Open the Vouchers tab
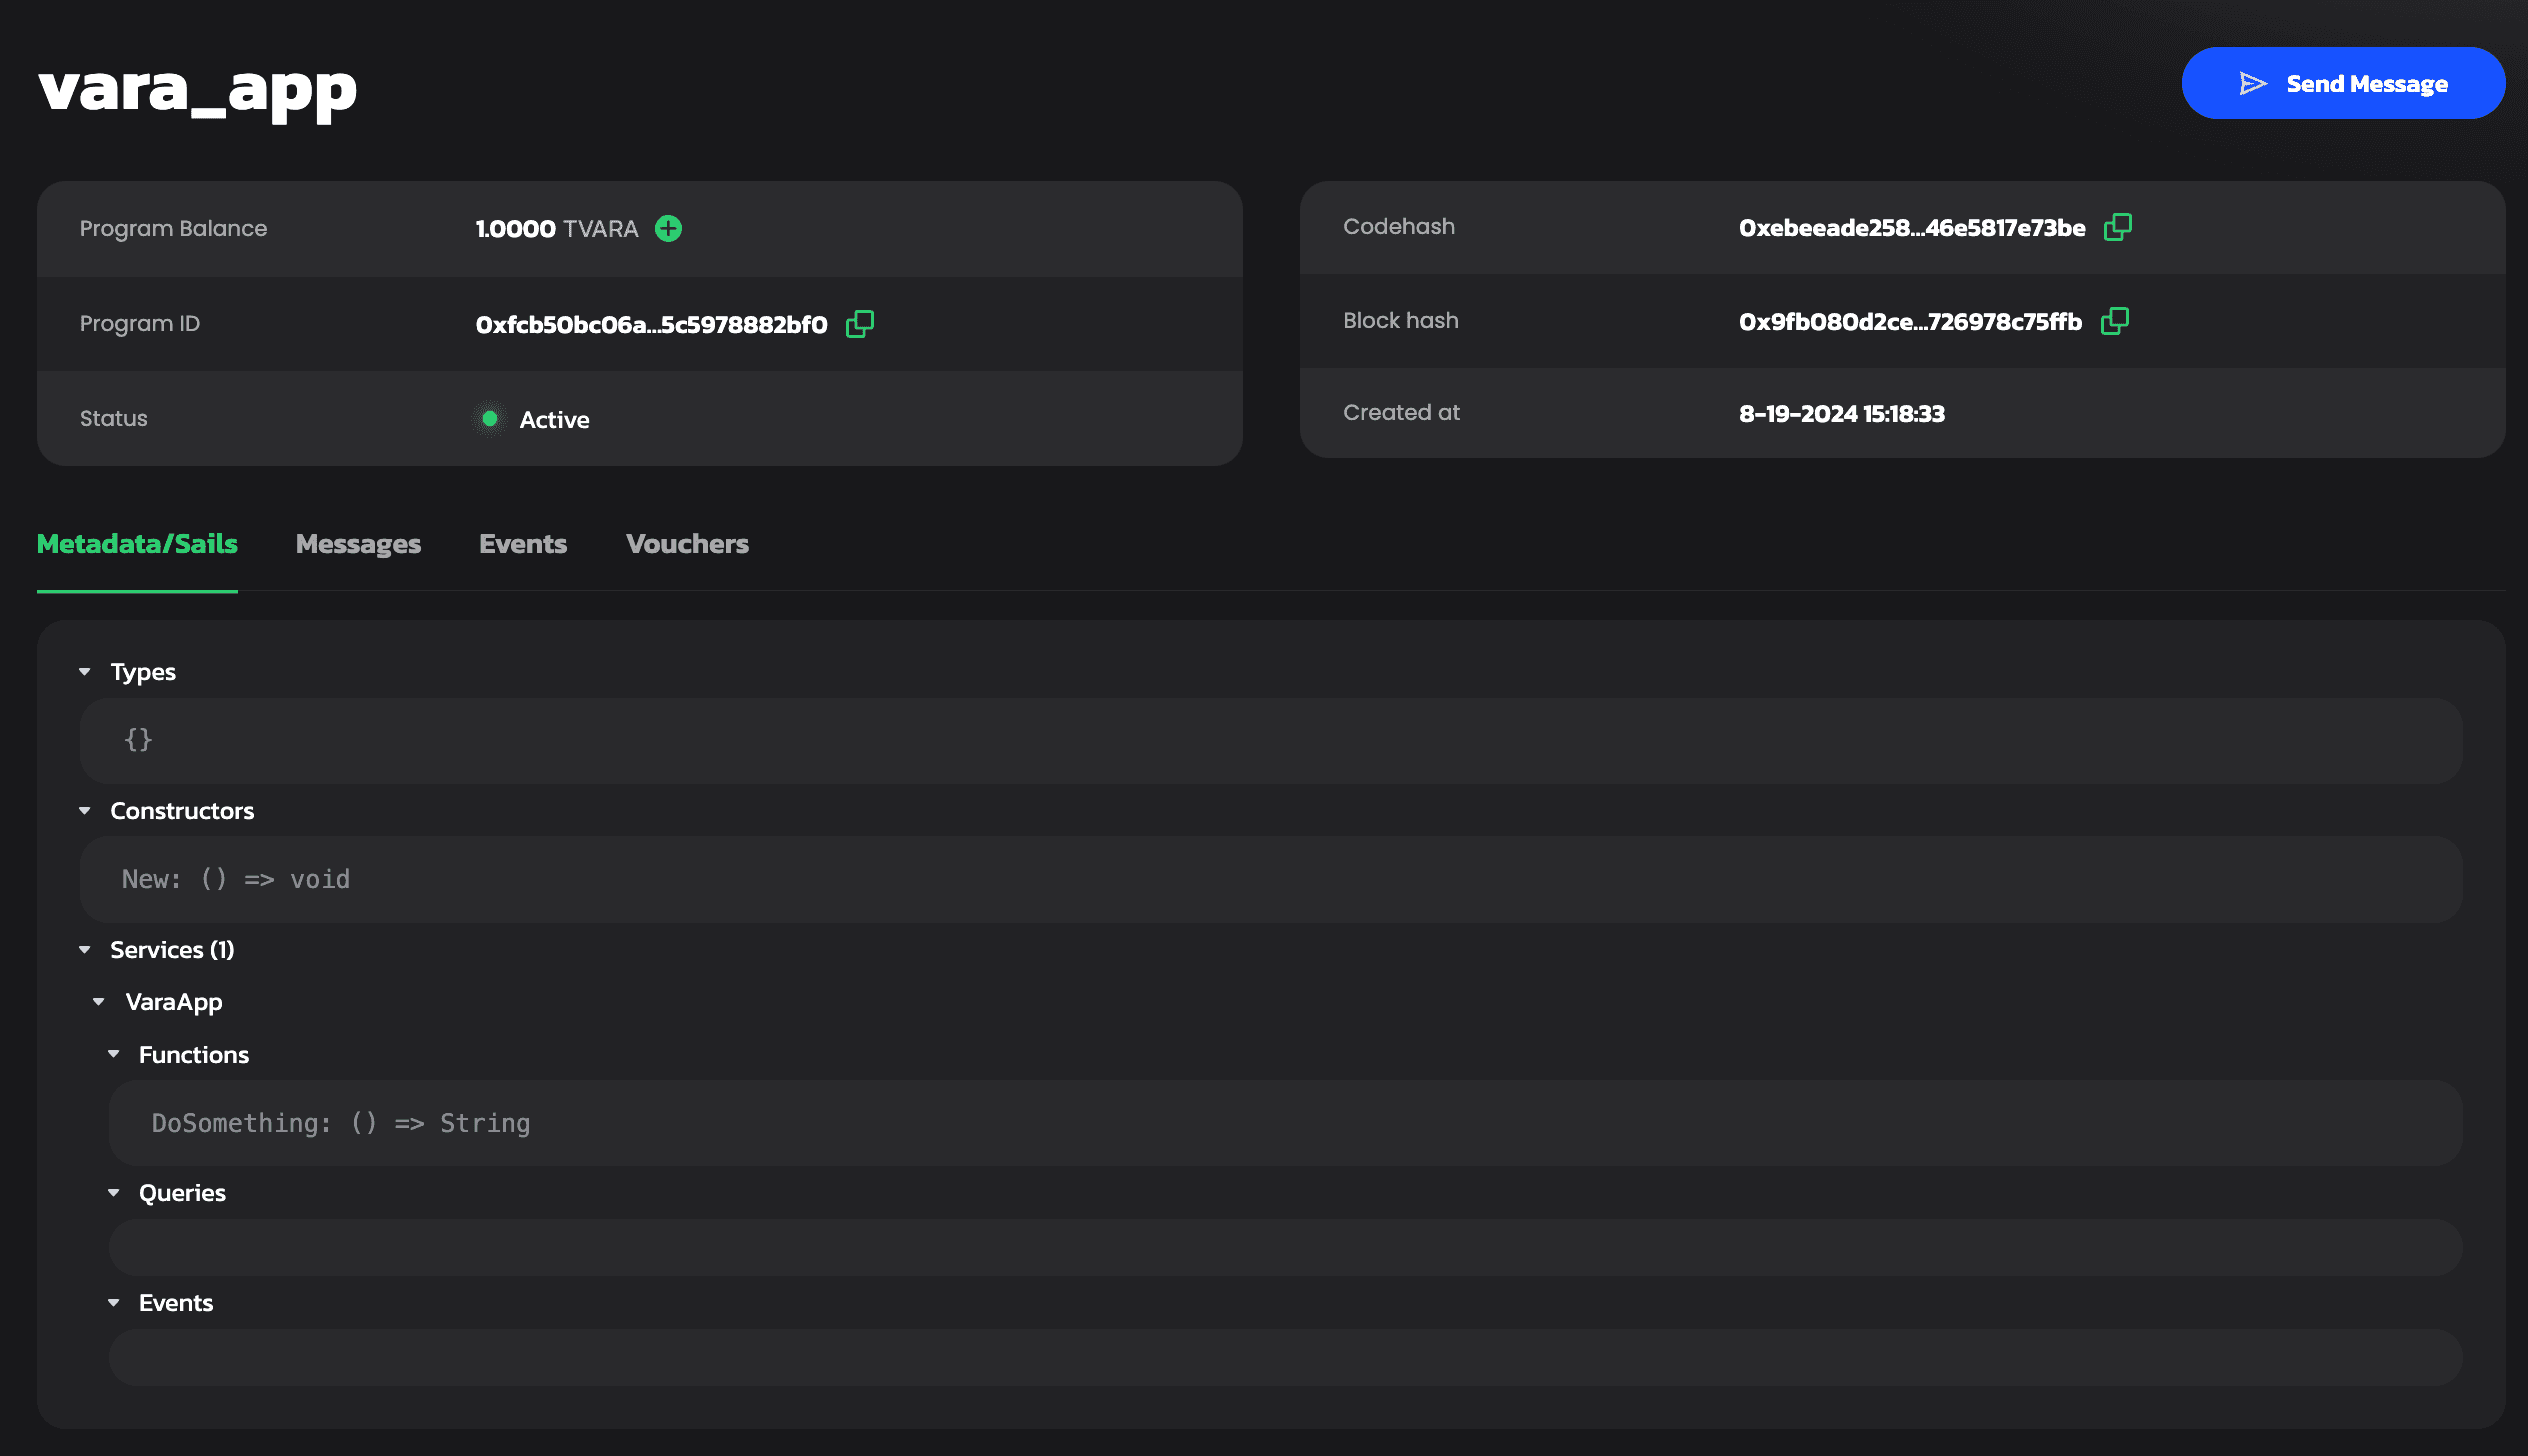 tap(687, 543)
